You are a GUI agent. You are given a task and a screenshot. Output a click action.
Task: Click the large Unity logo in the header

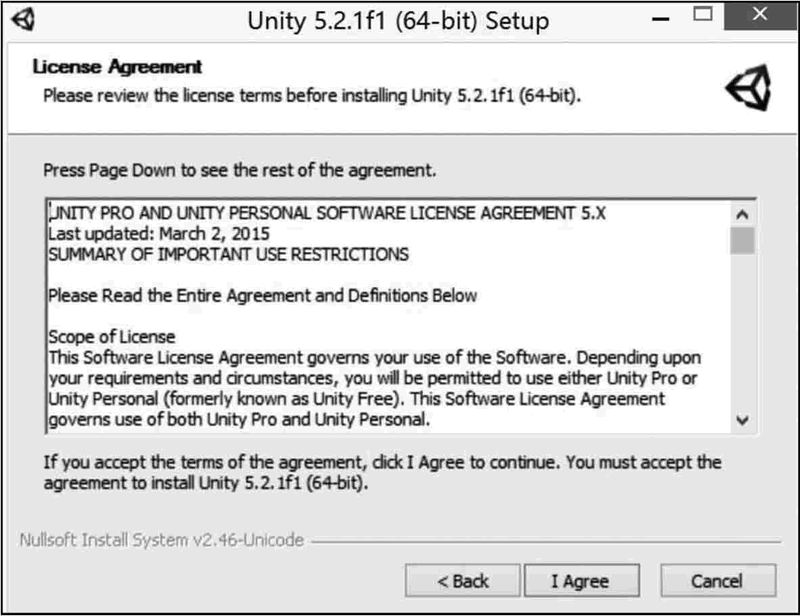(749, 90)
